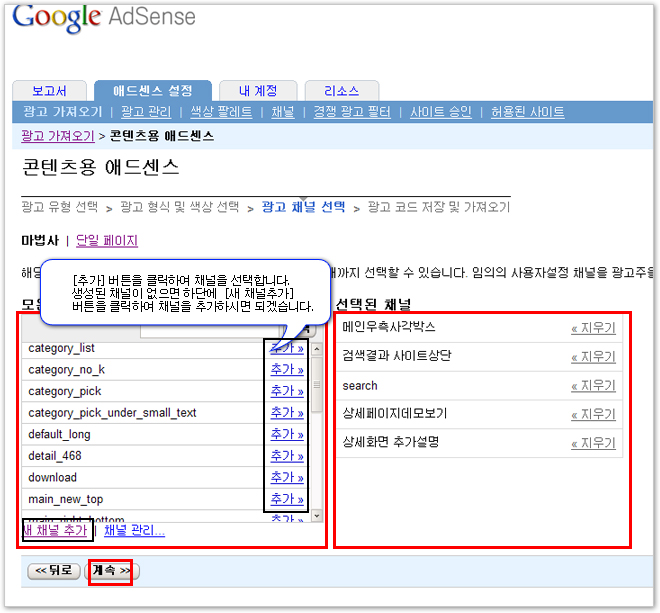Click the channel list scrollbar down arrow
Viewport: 660px width, 613px height.
[x=317, y=515]
